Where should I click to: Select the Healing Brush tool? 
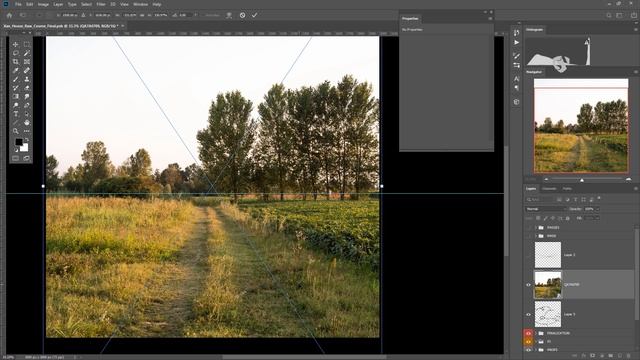(27, 70)
